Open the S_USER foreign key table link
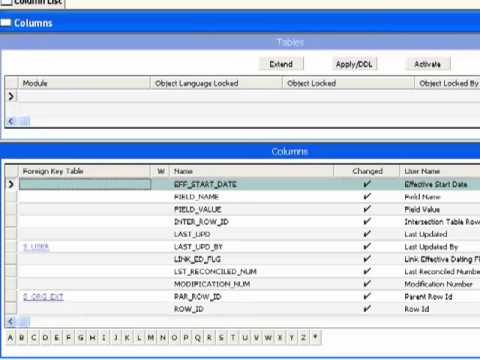480x360 pixels. [x=36, y=247]
